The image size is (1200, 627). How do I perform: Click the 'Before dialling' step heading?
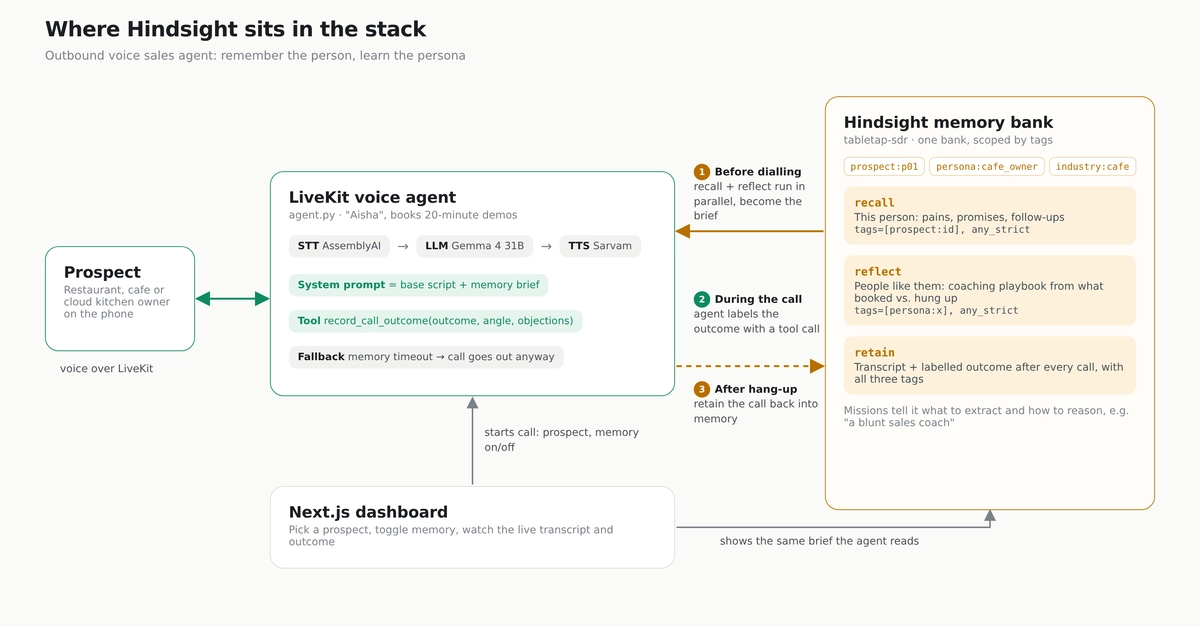(758, 172)
